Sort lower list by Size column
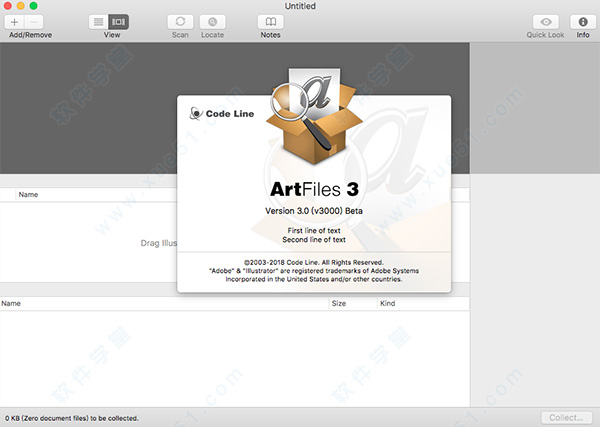Screen dimensions: 600x427 tap(339, 303)
